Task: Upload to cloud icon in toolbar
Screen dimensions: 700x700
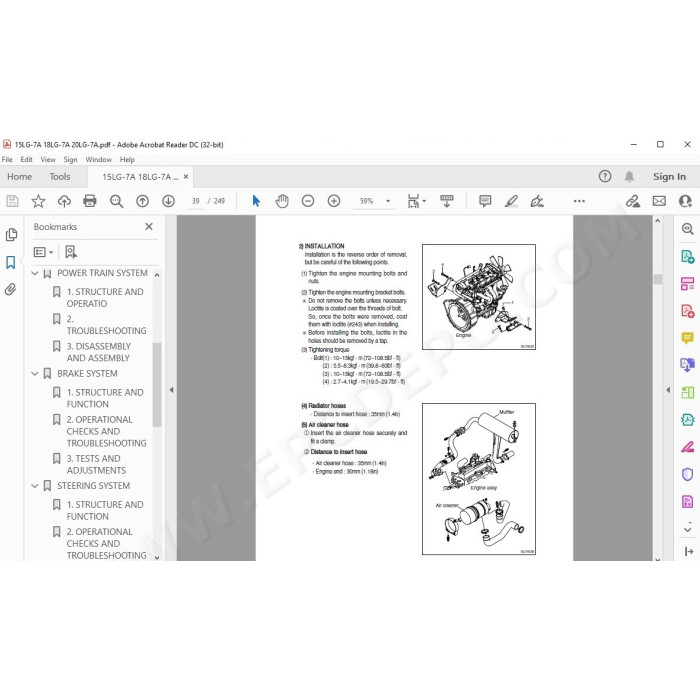Action: point(64,201)
